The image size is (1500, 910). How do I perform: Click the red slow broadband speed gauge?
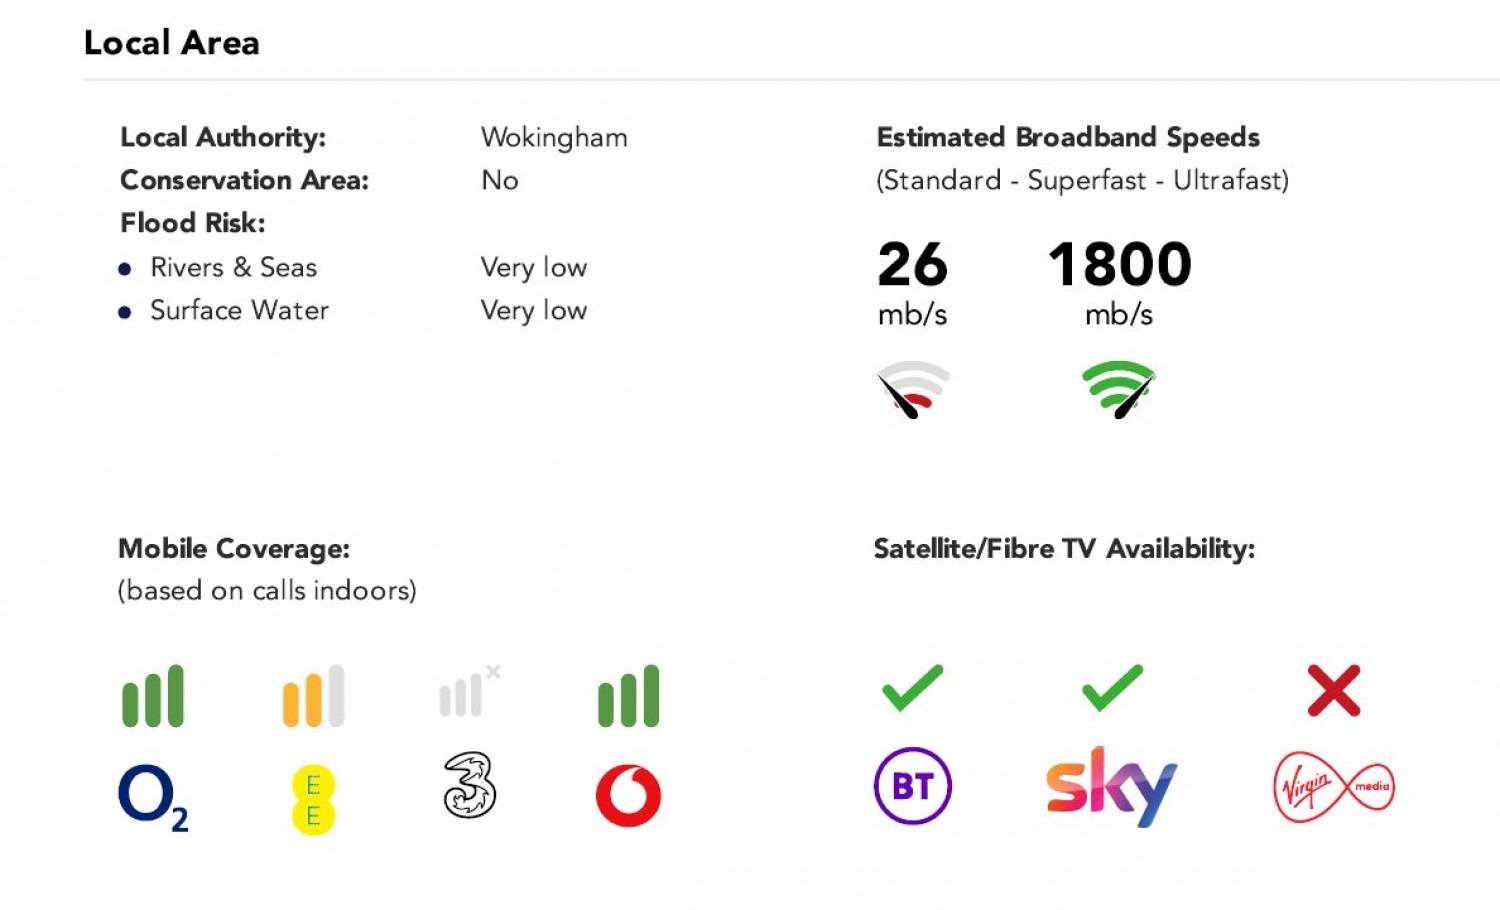point(913,389)
